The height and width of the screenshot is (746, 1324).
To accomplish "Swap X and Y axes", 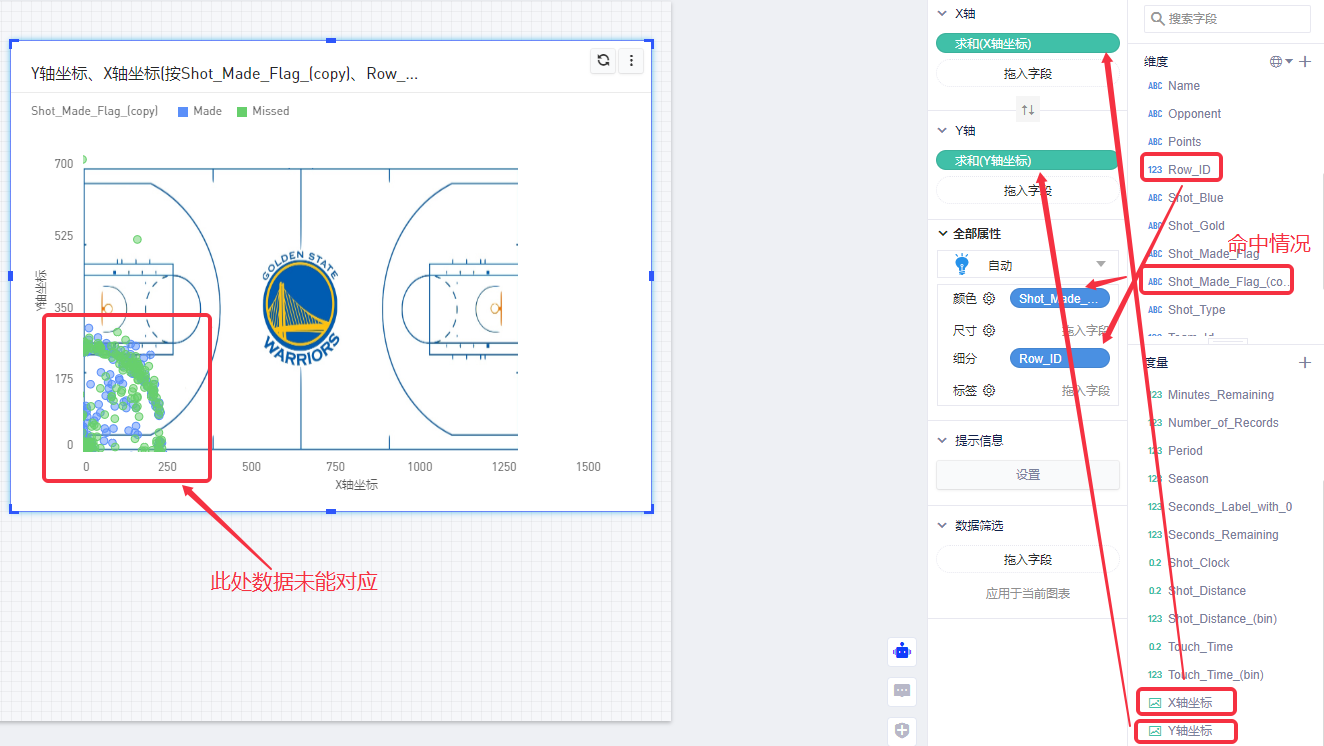I will 1027,109.
